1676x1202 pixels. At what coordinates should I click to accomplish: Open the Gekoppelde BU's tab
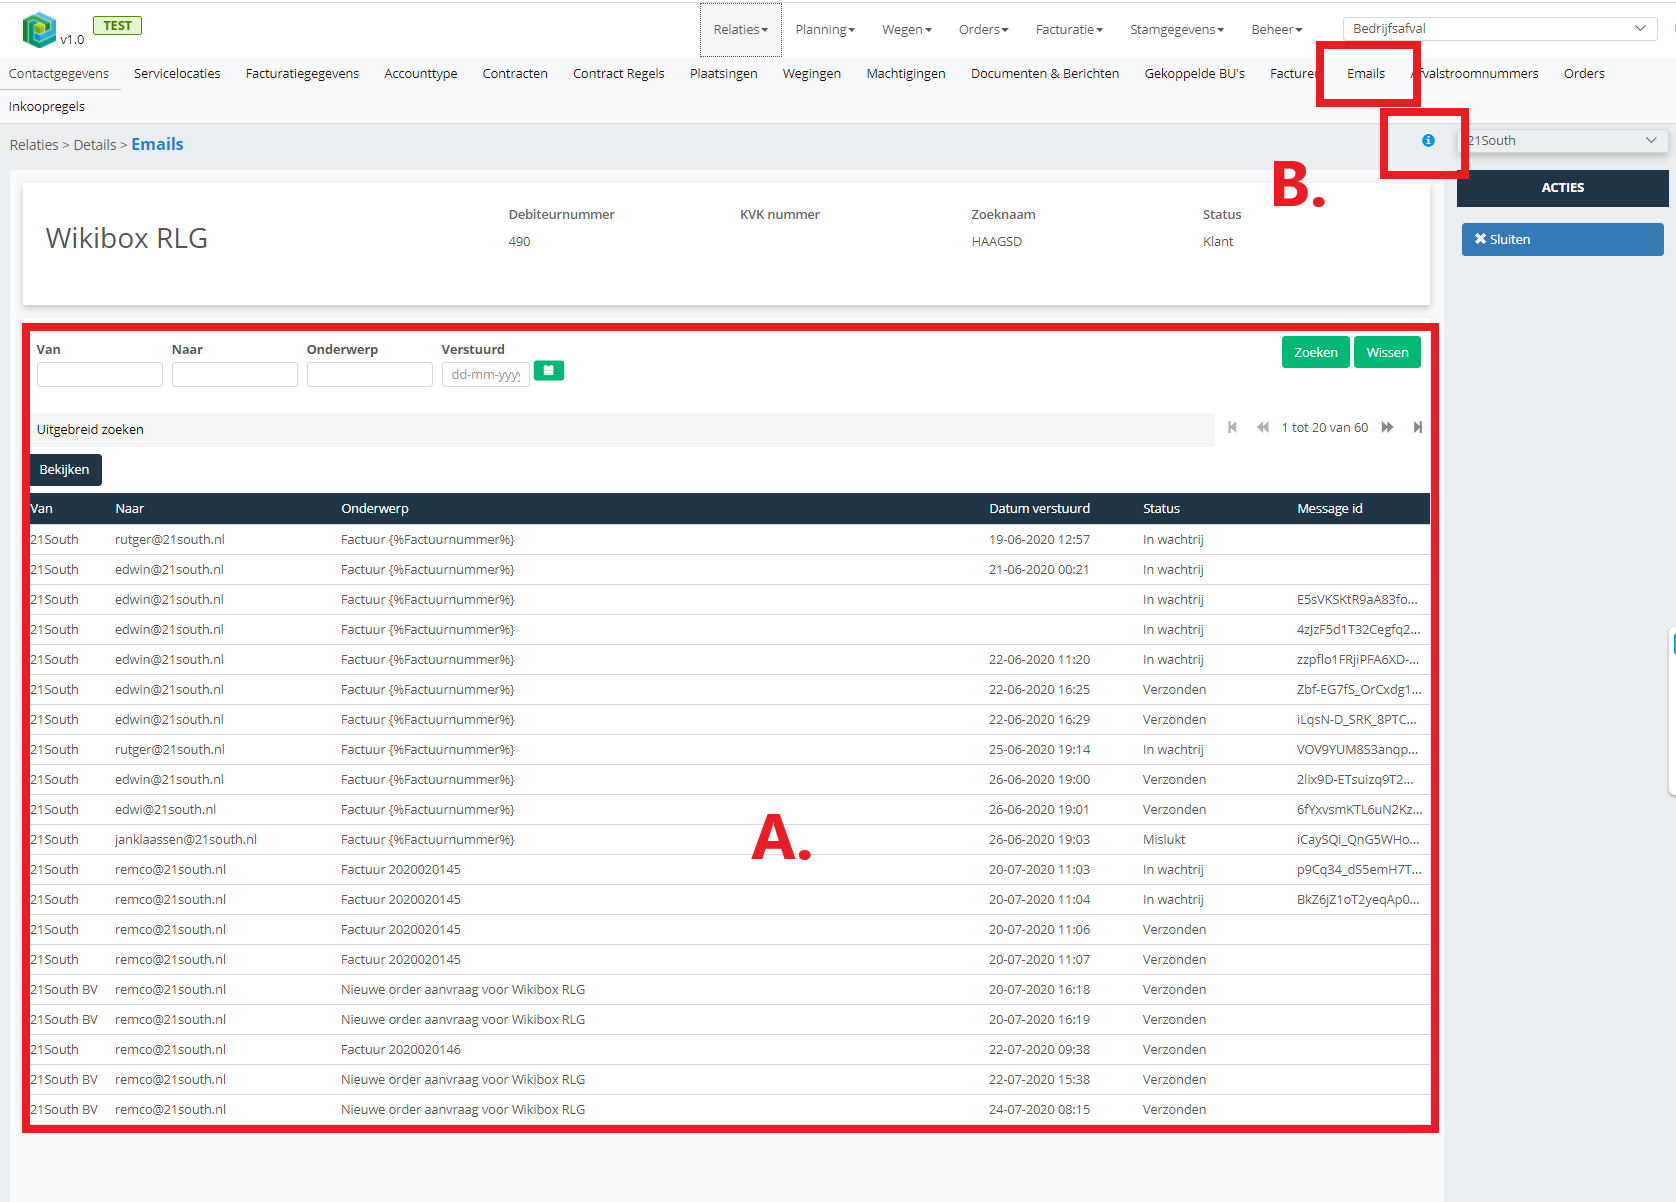tap(1195, 74)
